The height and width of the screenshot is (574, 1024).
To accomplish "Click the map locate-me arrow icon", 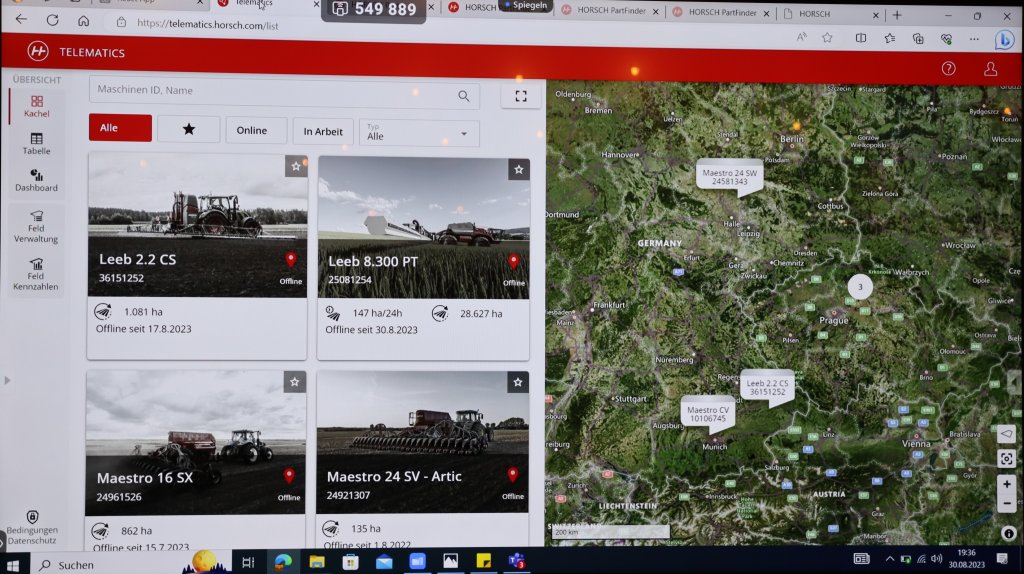I will tap(1006, 434).
